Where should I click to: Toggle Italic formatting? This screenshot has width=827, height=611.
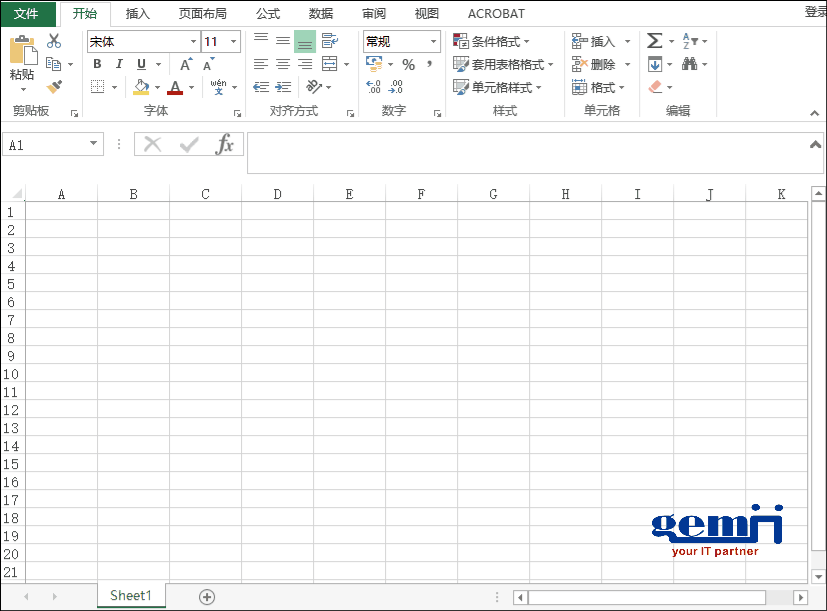(119, 65)
